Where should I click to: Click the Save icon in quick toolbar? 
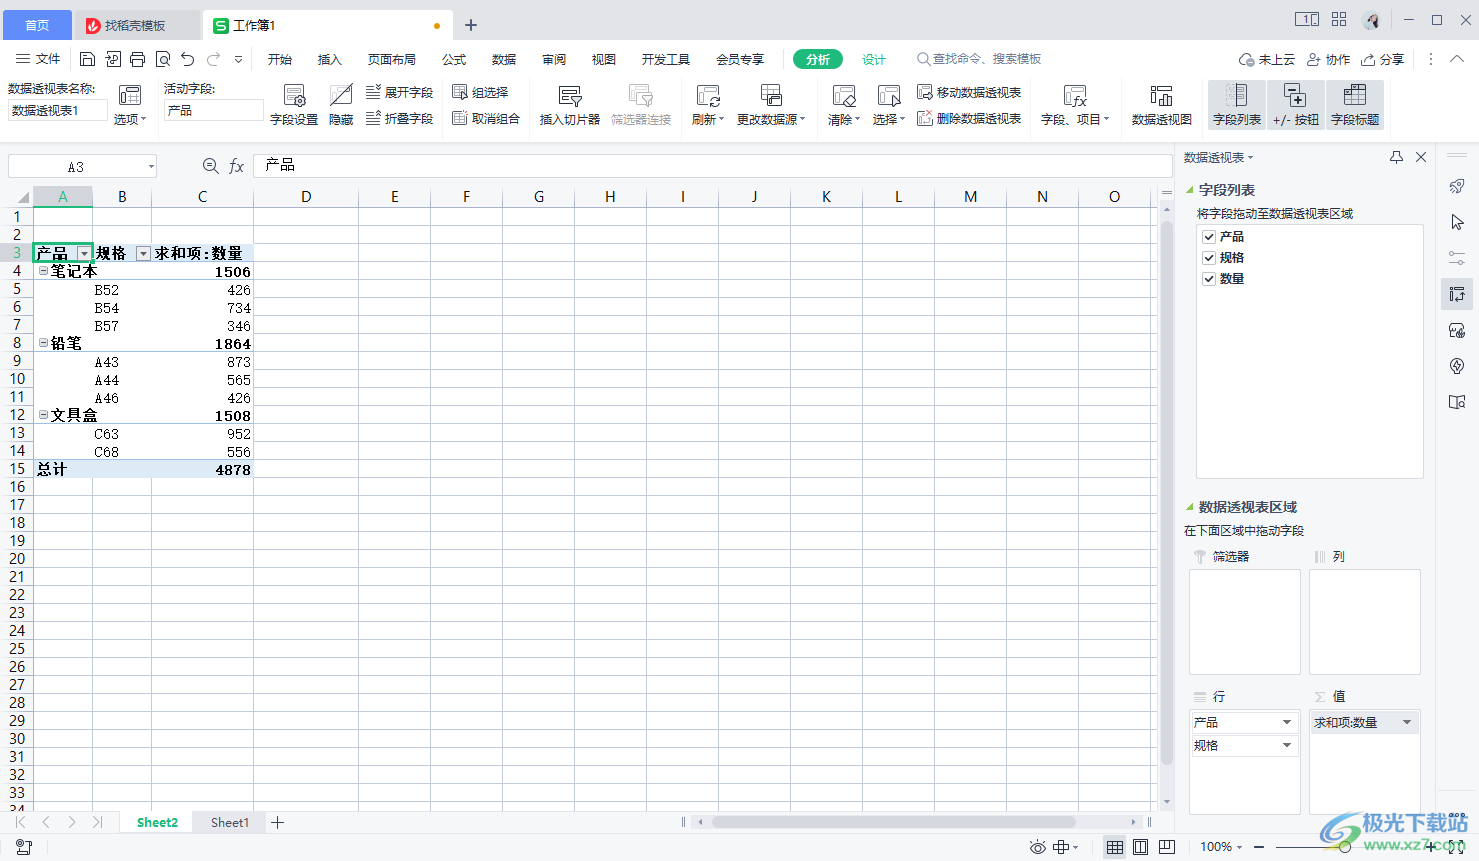pos(87,60)
